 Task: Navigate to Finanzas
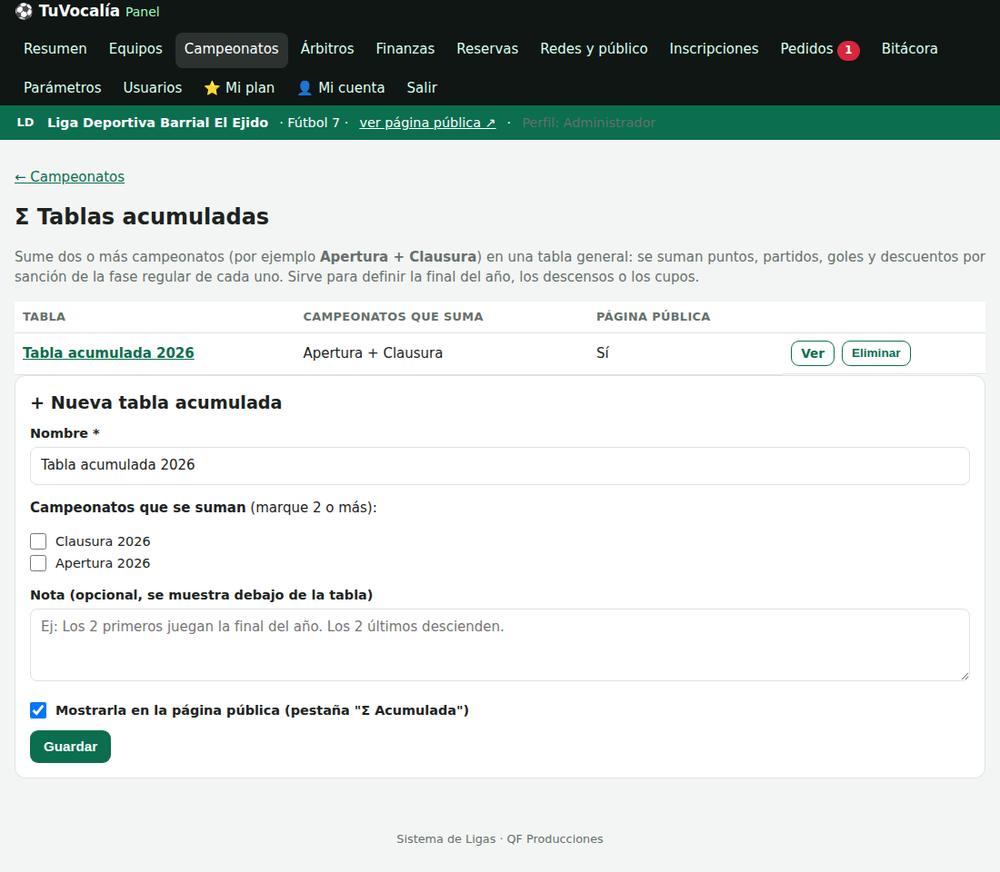coord(405,49)
